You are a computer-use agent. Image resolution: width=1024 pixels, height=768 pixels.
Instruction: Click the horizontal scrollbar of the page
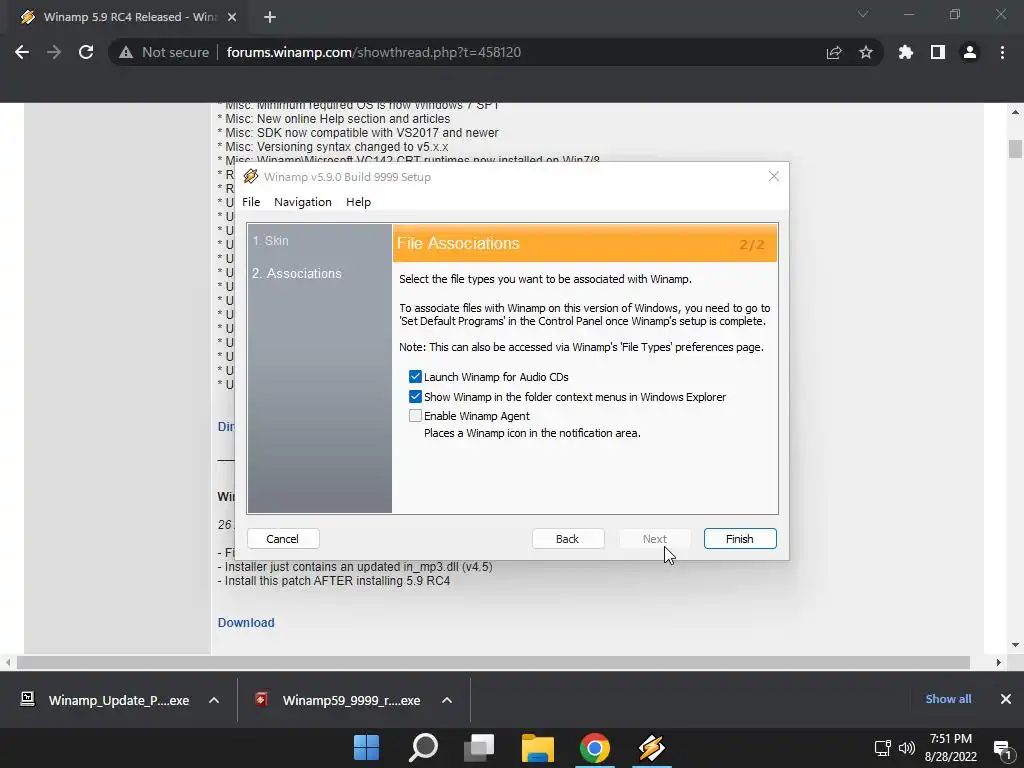click(x=493, y=662)
